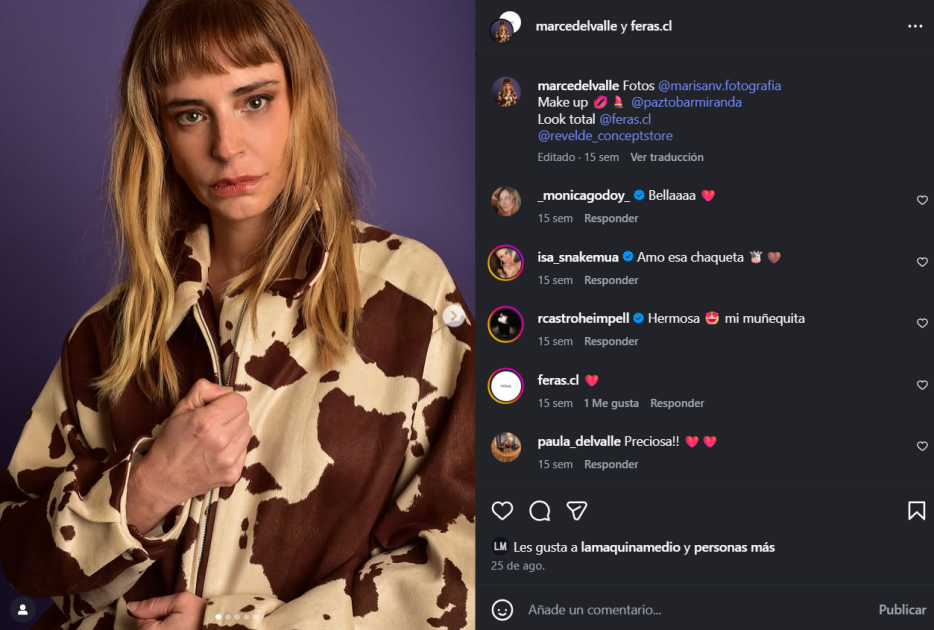The image size is (934, 630).
Task: View '1 Me gusta' on feras.cl comment
Action: pos(610,403)
